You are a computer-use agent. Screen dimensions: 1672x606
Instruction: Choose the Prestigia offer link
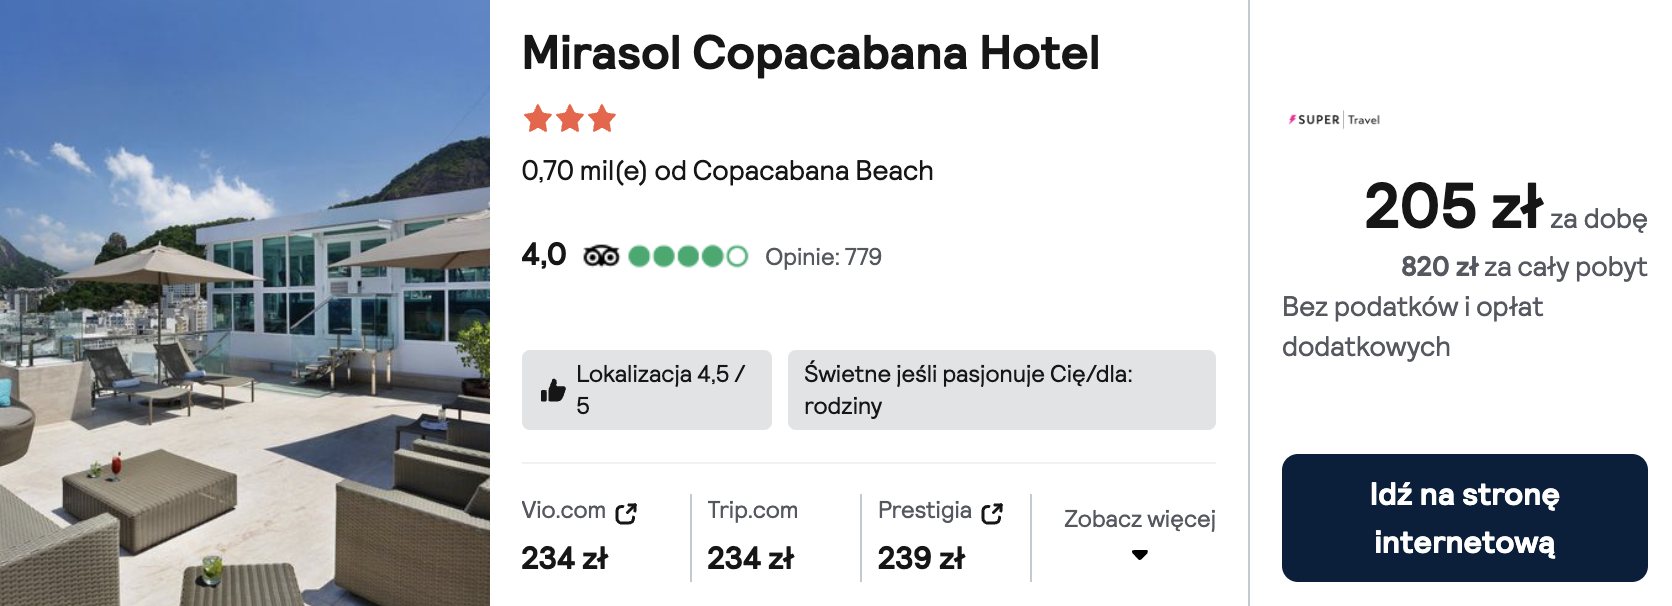tap(924, 511)
